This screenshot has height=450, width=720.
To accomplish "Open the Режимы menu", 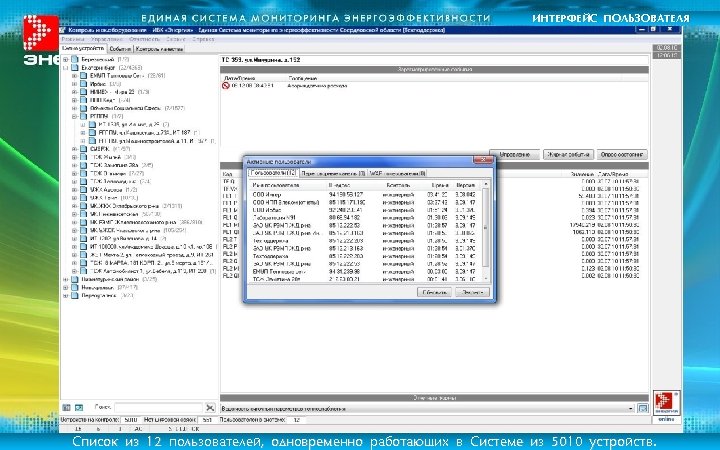I will click(x=73, y=39).
